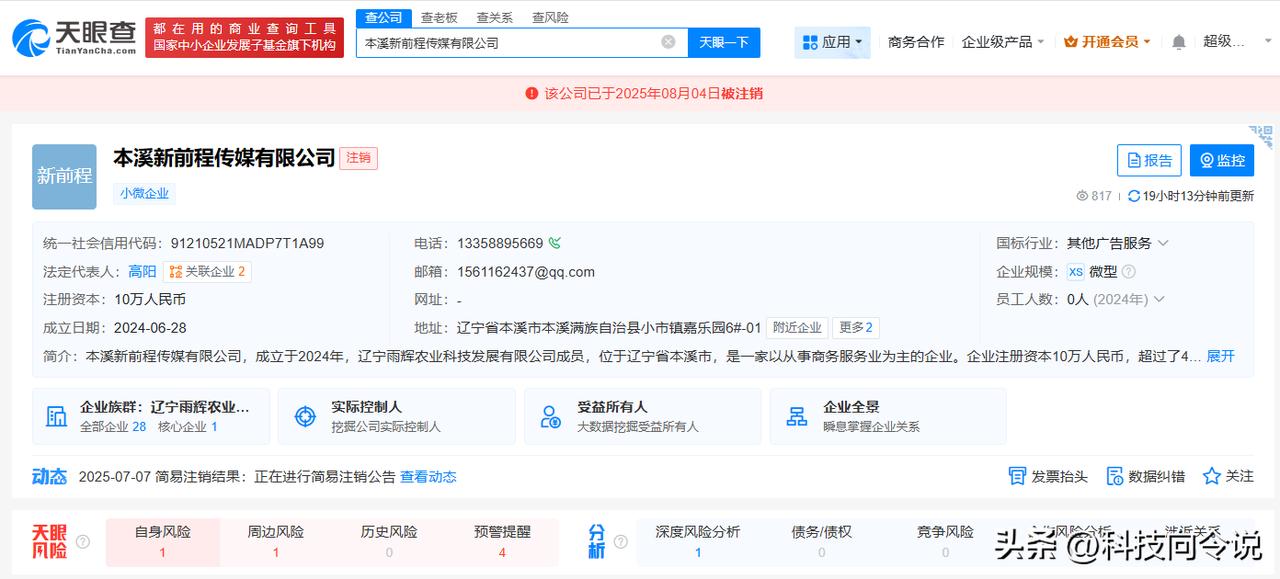The width and height of the screenshot is (1280, 579).
Task: Click the 超级 user account label
Action: 1224,42
